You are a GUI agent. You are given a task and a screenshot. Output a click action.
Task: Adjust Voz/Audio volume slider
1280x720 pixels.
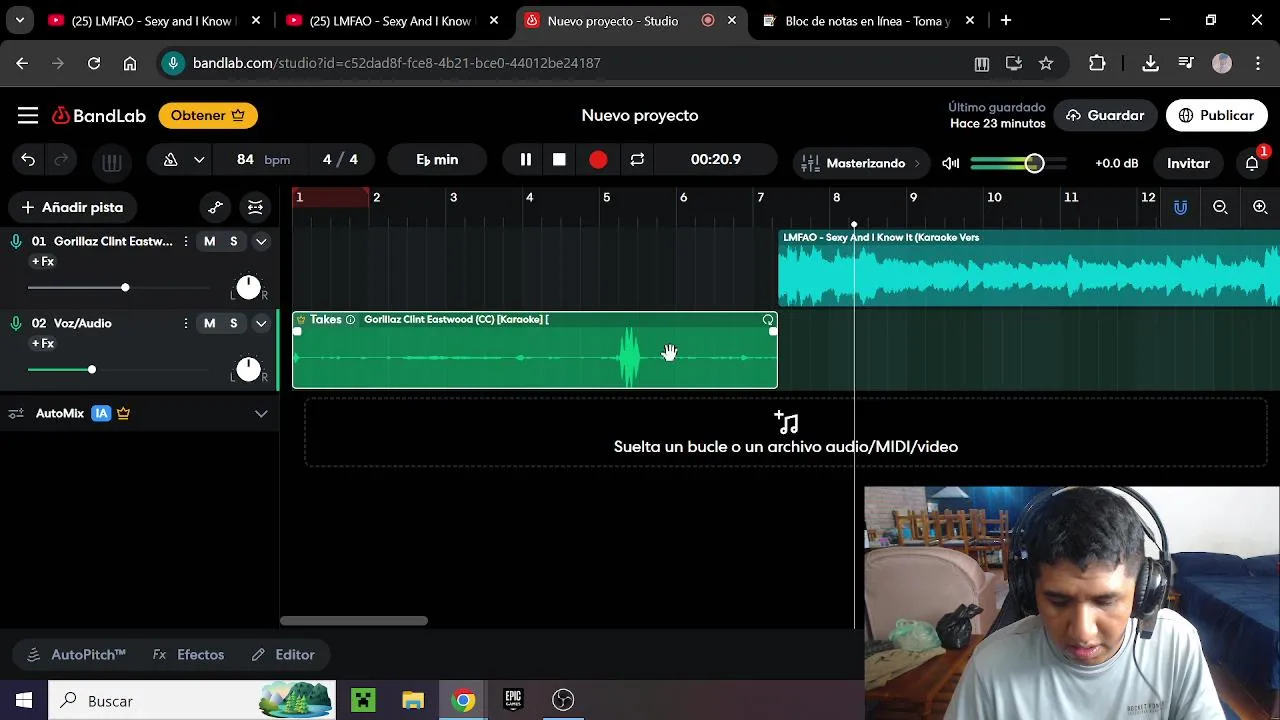(119, 370)
